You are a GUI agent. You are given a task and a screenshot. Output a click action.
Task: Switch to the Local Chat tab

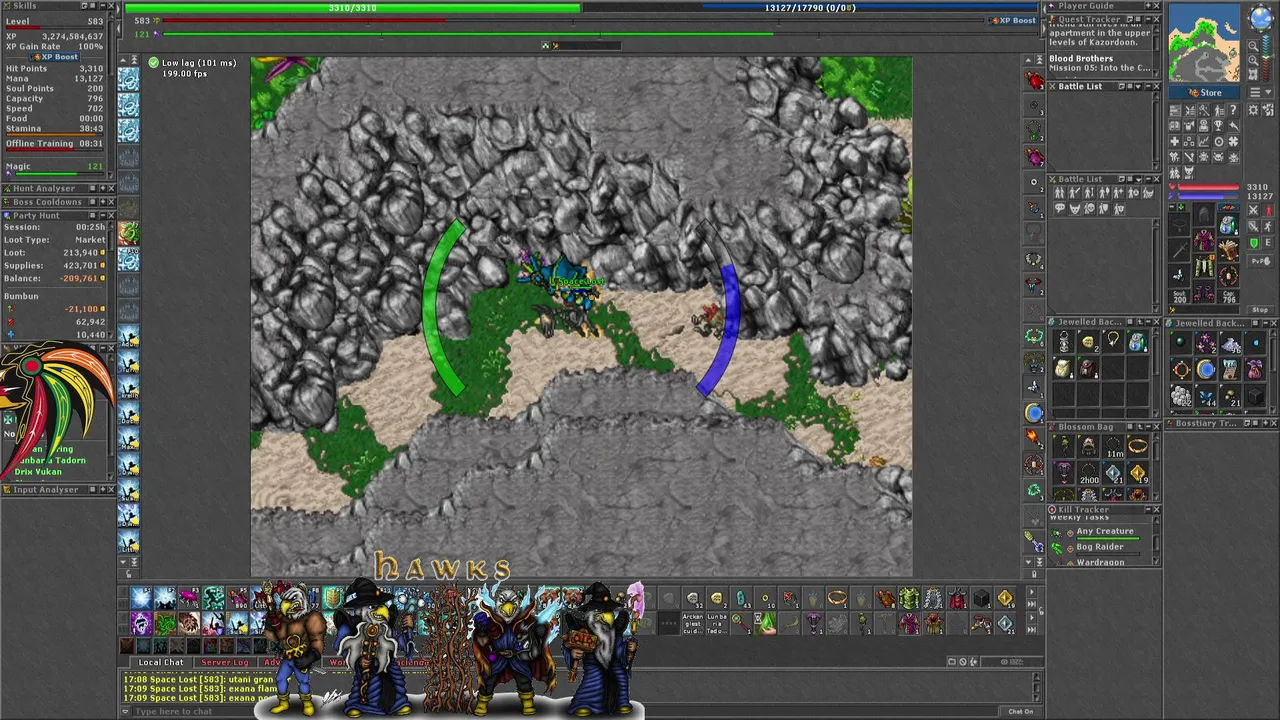(x=161, y=662)
